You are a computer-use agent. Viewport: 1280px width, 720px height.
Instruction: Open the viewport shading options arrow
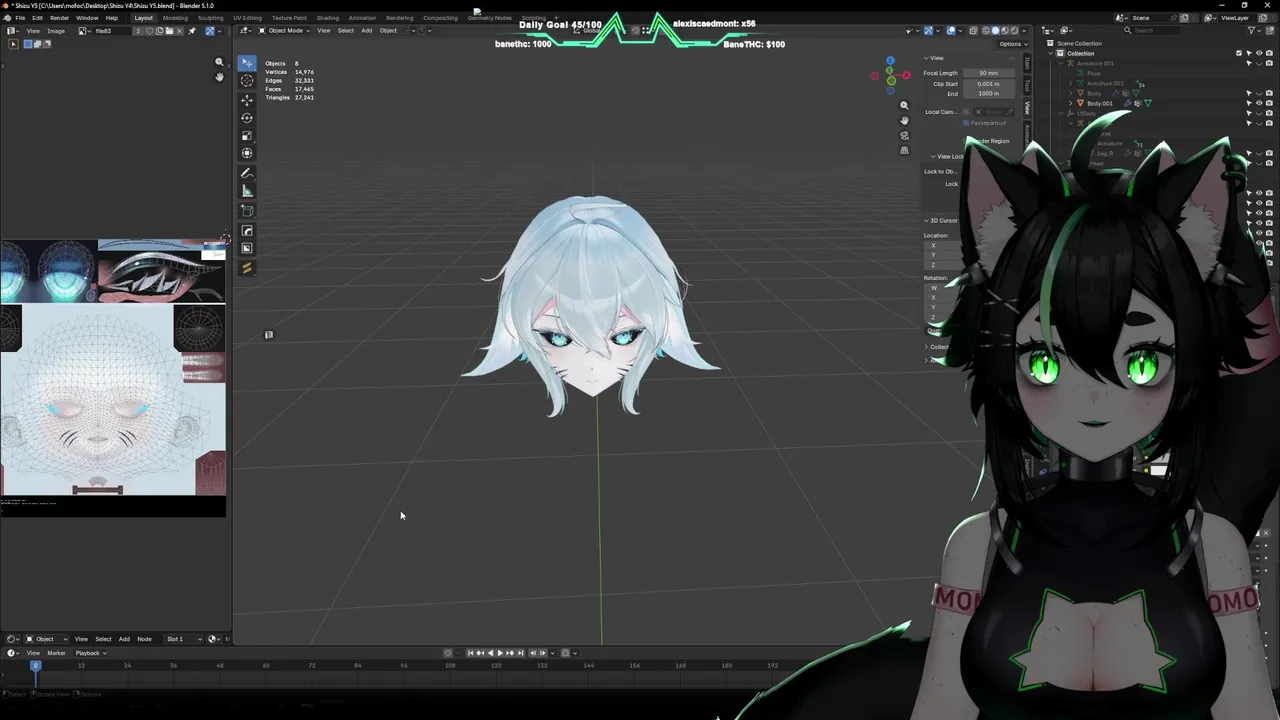1024,31
